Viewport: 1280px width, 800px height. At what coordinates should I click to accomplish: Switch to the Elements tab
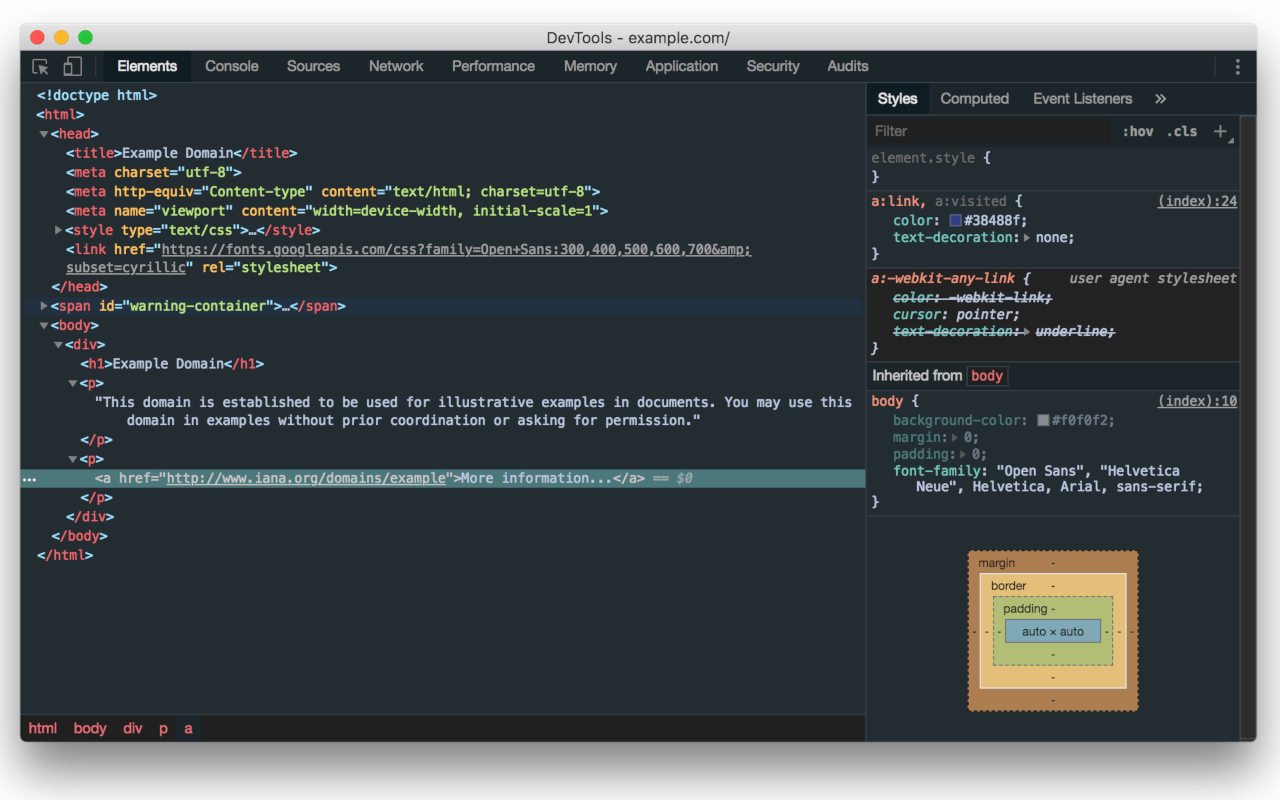click(147, 67)
